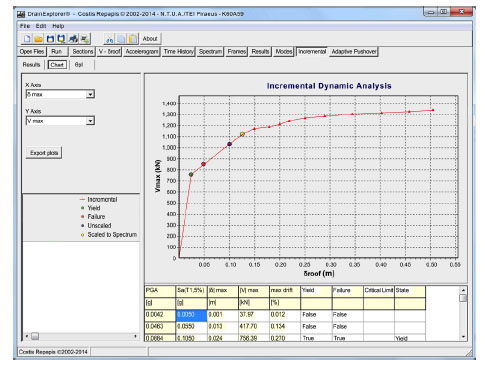Click left panel horizontal scroll left arrow
485x368 pixels.
pos(27,336)
